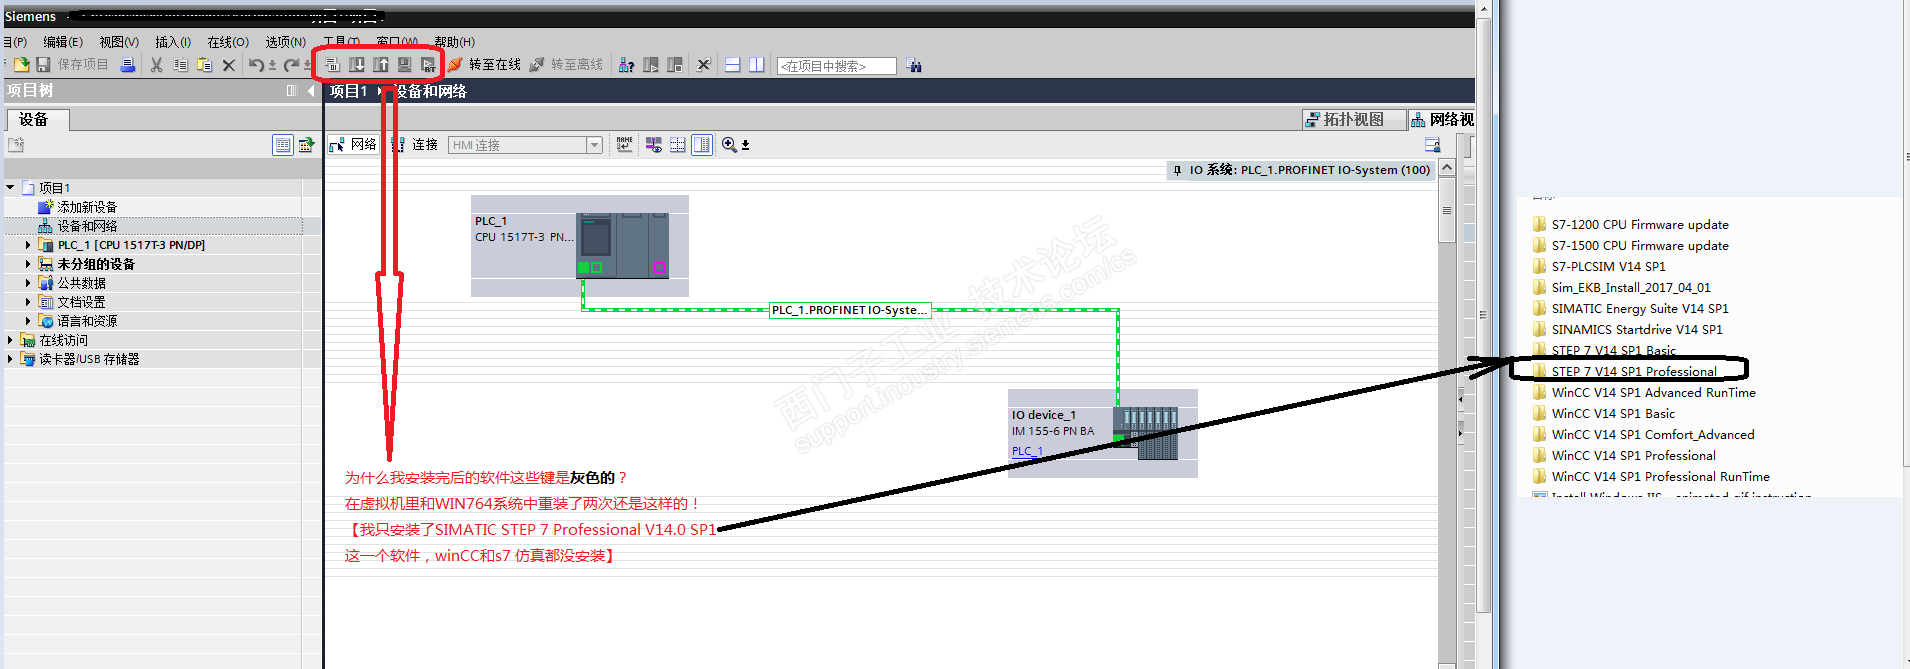This screenshot has height=669, width=1910.
Task: Click the 转至在线 go online button
Action: (484, 65)
